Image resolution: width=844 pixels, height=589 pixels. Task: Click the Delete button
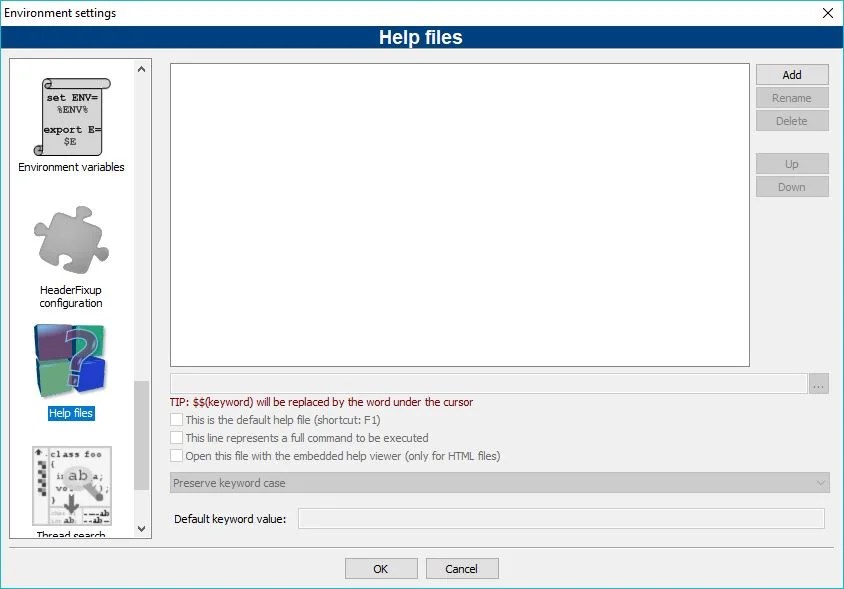coord(791,120)
